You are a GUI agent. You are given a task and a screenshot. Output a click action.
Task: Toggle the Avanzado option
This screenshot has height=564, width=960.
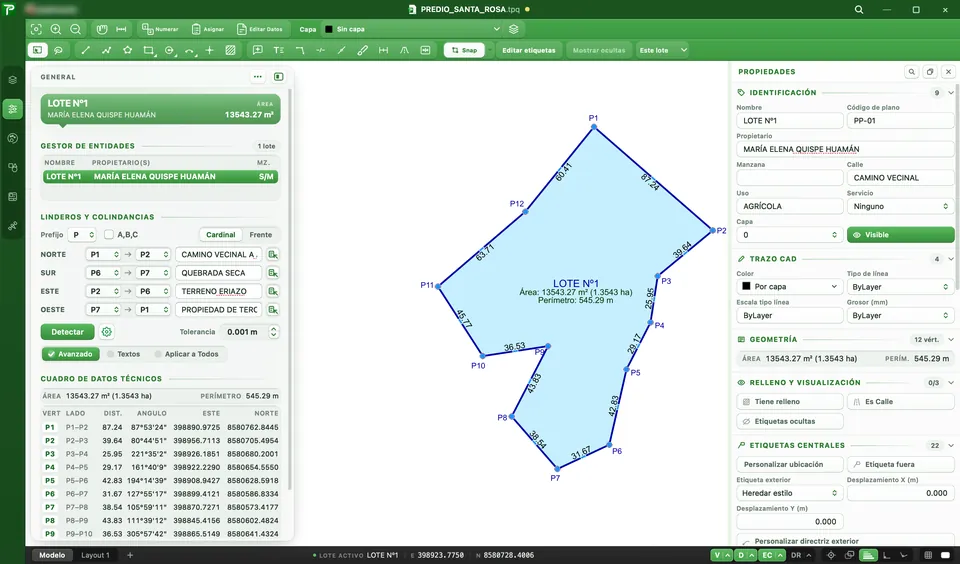pos(70,354)
